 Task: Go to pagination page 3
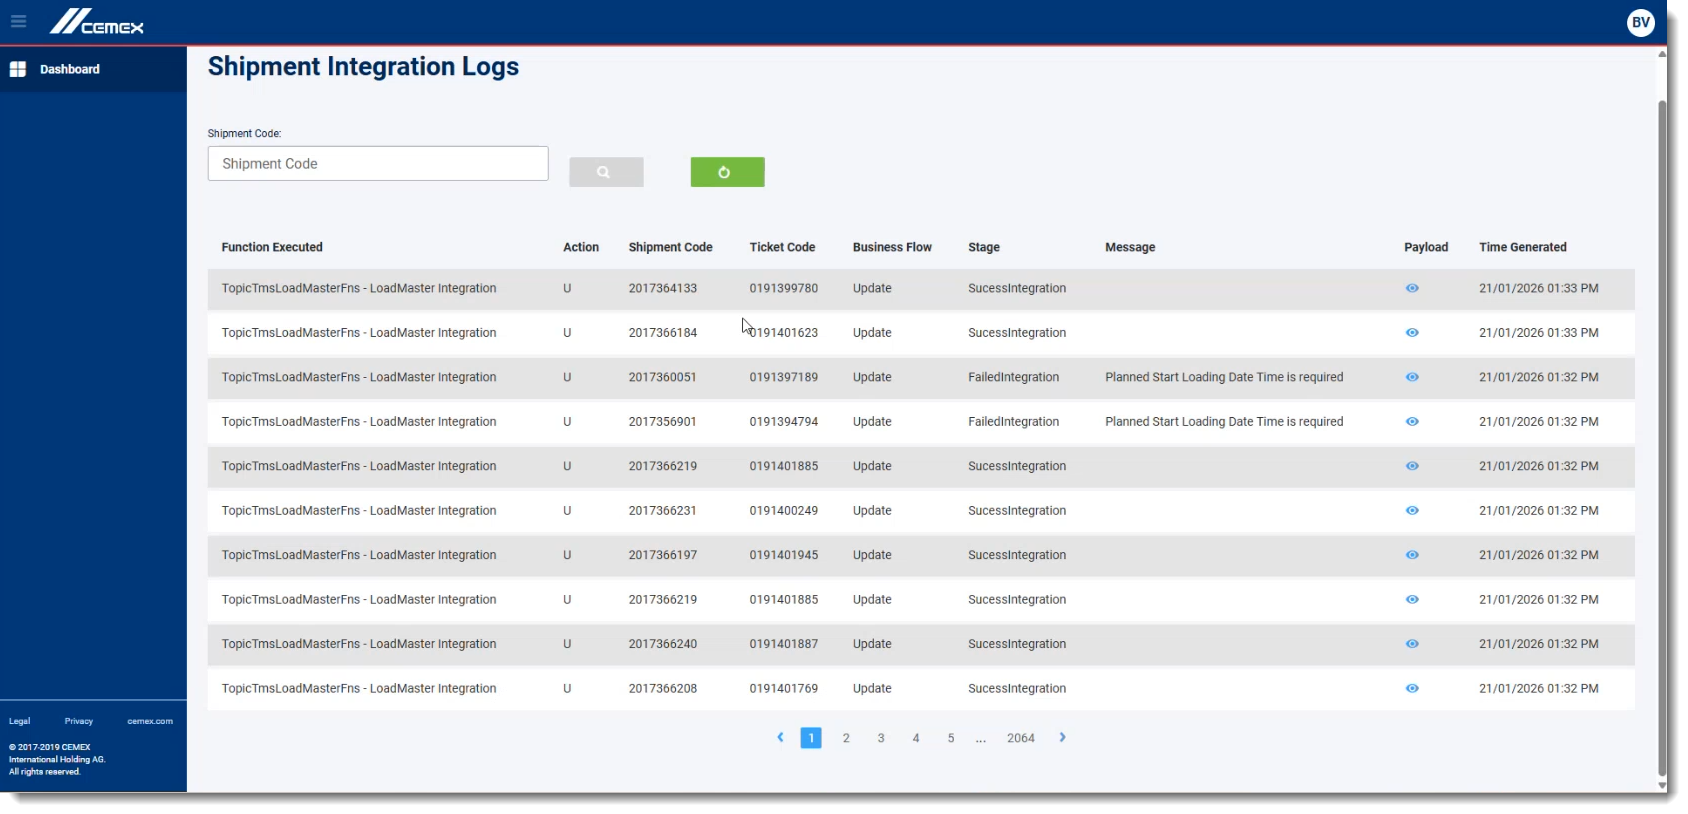[x=881, y=738]
